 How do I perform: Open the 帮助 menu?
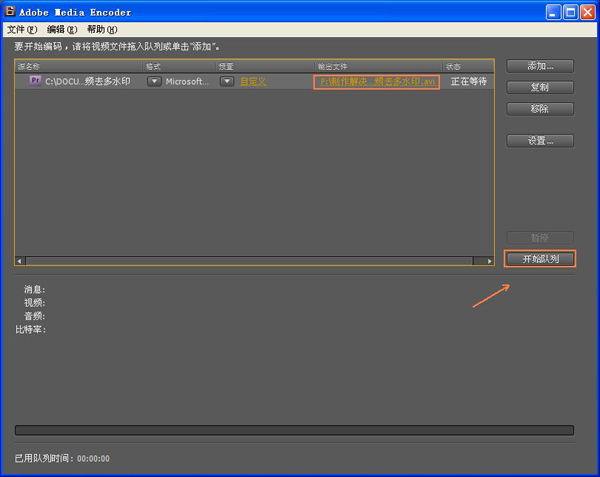(102, 29)
